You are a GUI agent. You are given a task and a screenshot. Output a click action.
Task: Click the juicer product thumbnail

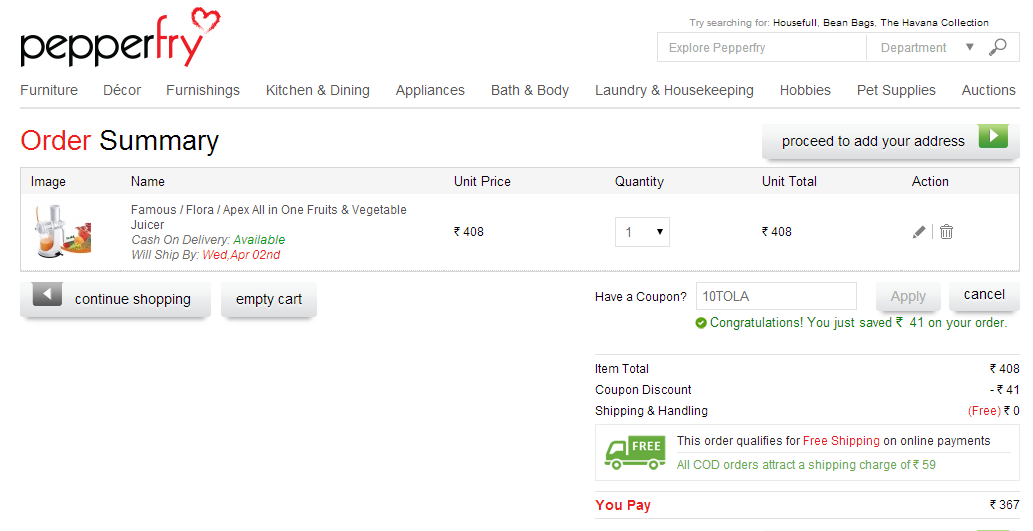pos(63,231)
